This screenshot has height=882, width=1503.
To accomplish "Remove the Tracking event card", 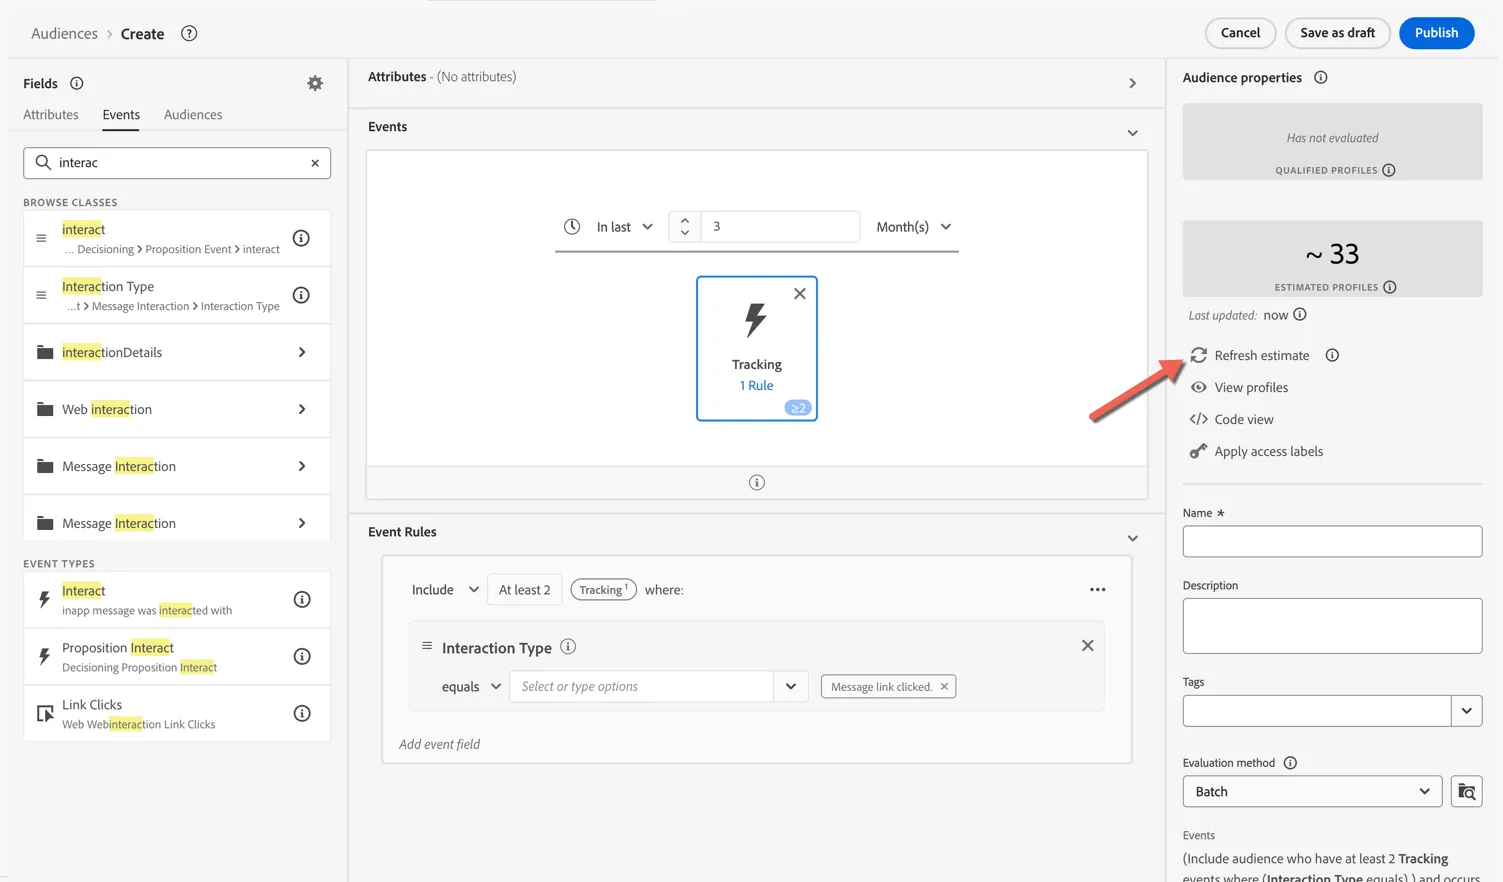I will [x=800, y=294].
